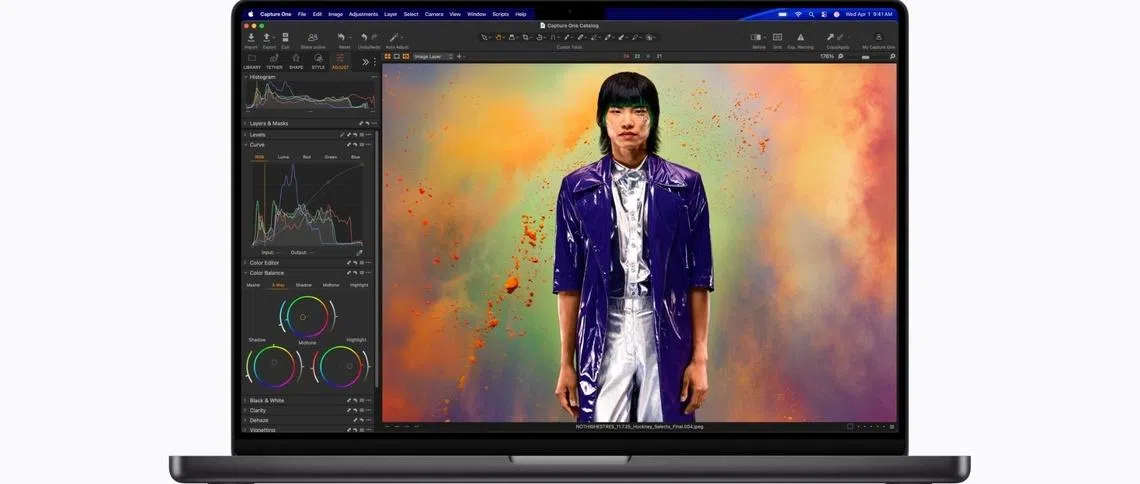This screenshot has height=484, width=1140.
Task: Expand the tool tabs overflow chevrons
Action: (x=365, y=62)
